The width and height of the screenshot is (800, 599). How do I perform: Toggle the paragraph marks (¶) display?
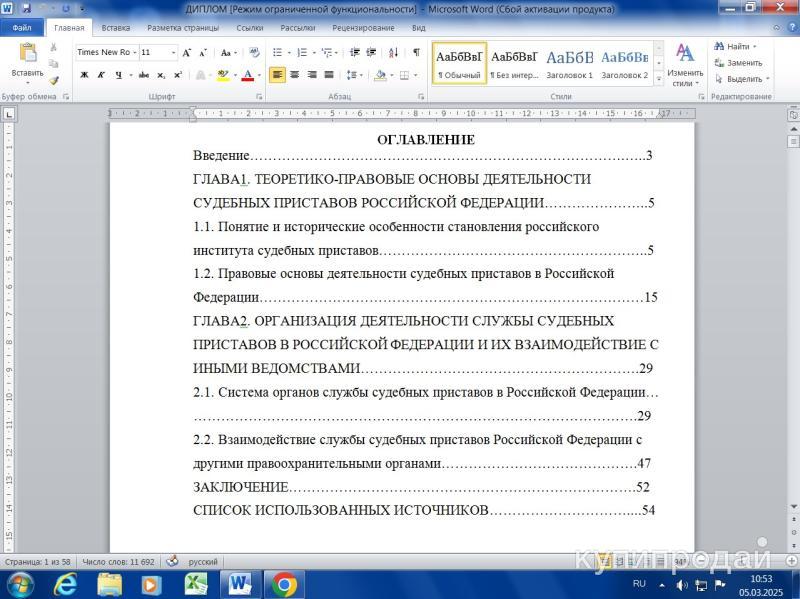[416, 52]
